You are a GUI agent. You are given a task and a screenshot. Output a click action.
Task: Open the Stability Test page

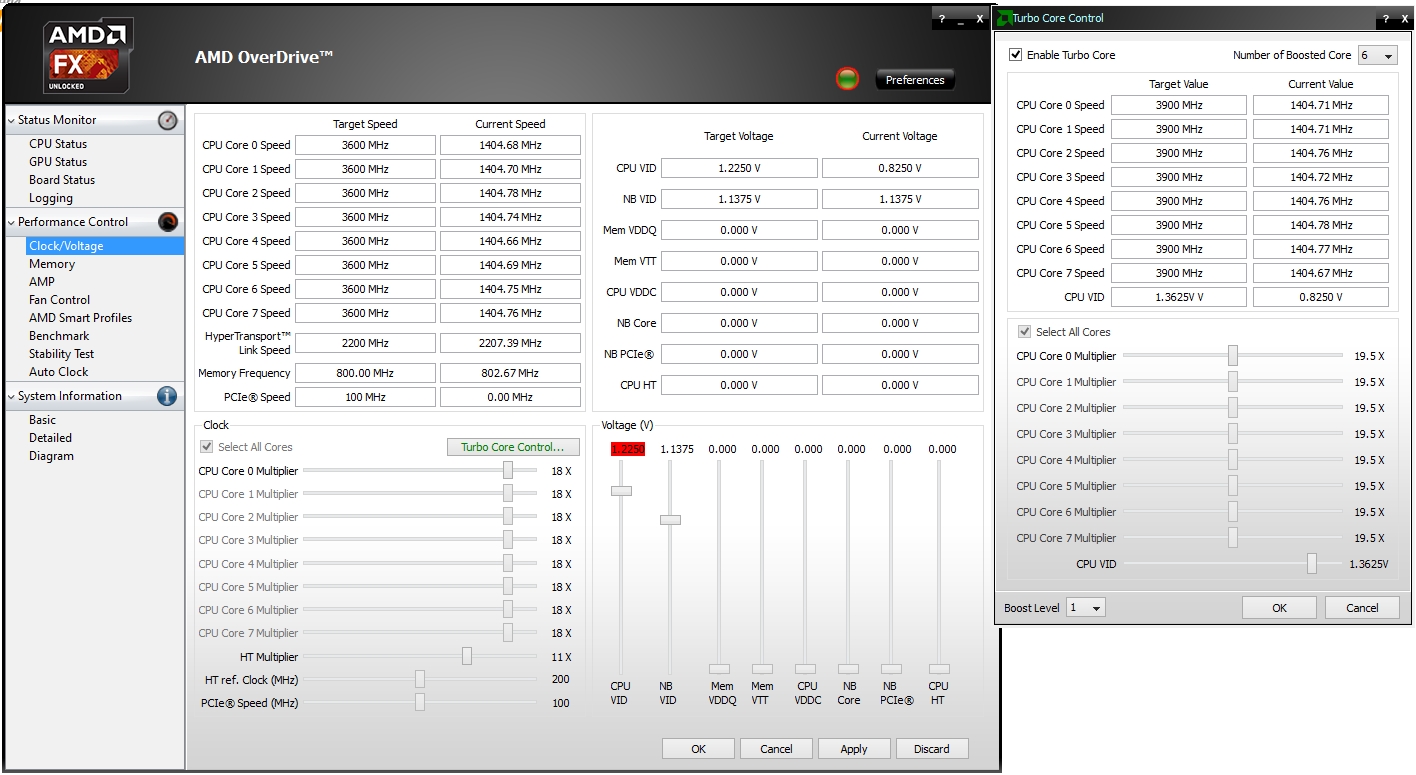click(62, 354)
